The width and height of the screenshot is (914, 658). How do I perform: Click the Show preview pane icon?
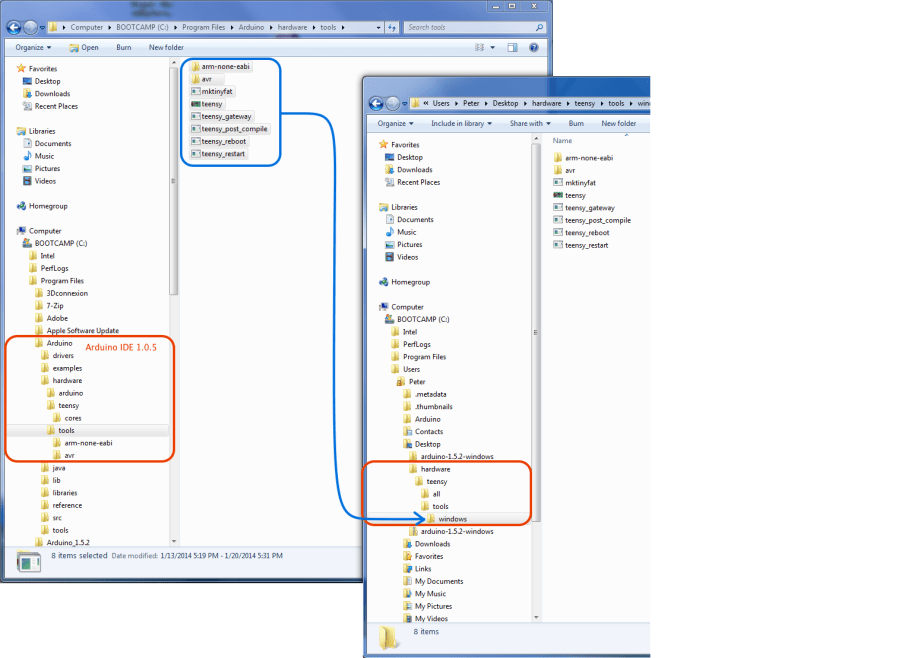[x=511, y=47]
